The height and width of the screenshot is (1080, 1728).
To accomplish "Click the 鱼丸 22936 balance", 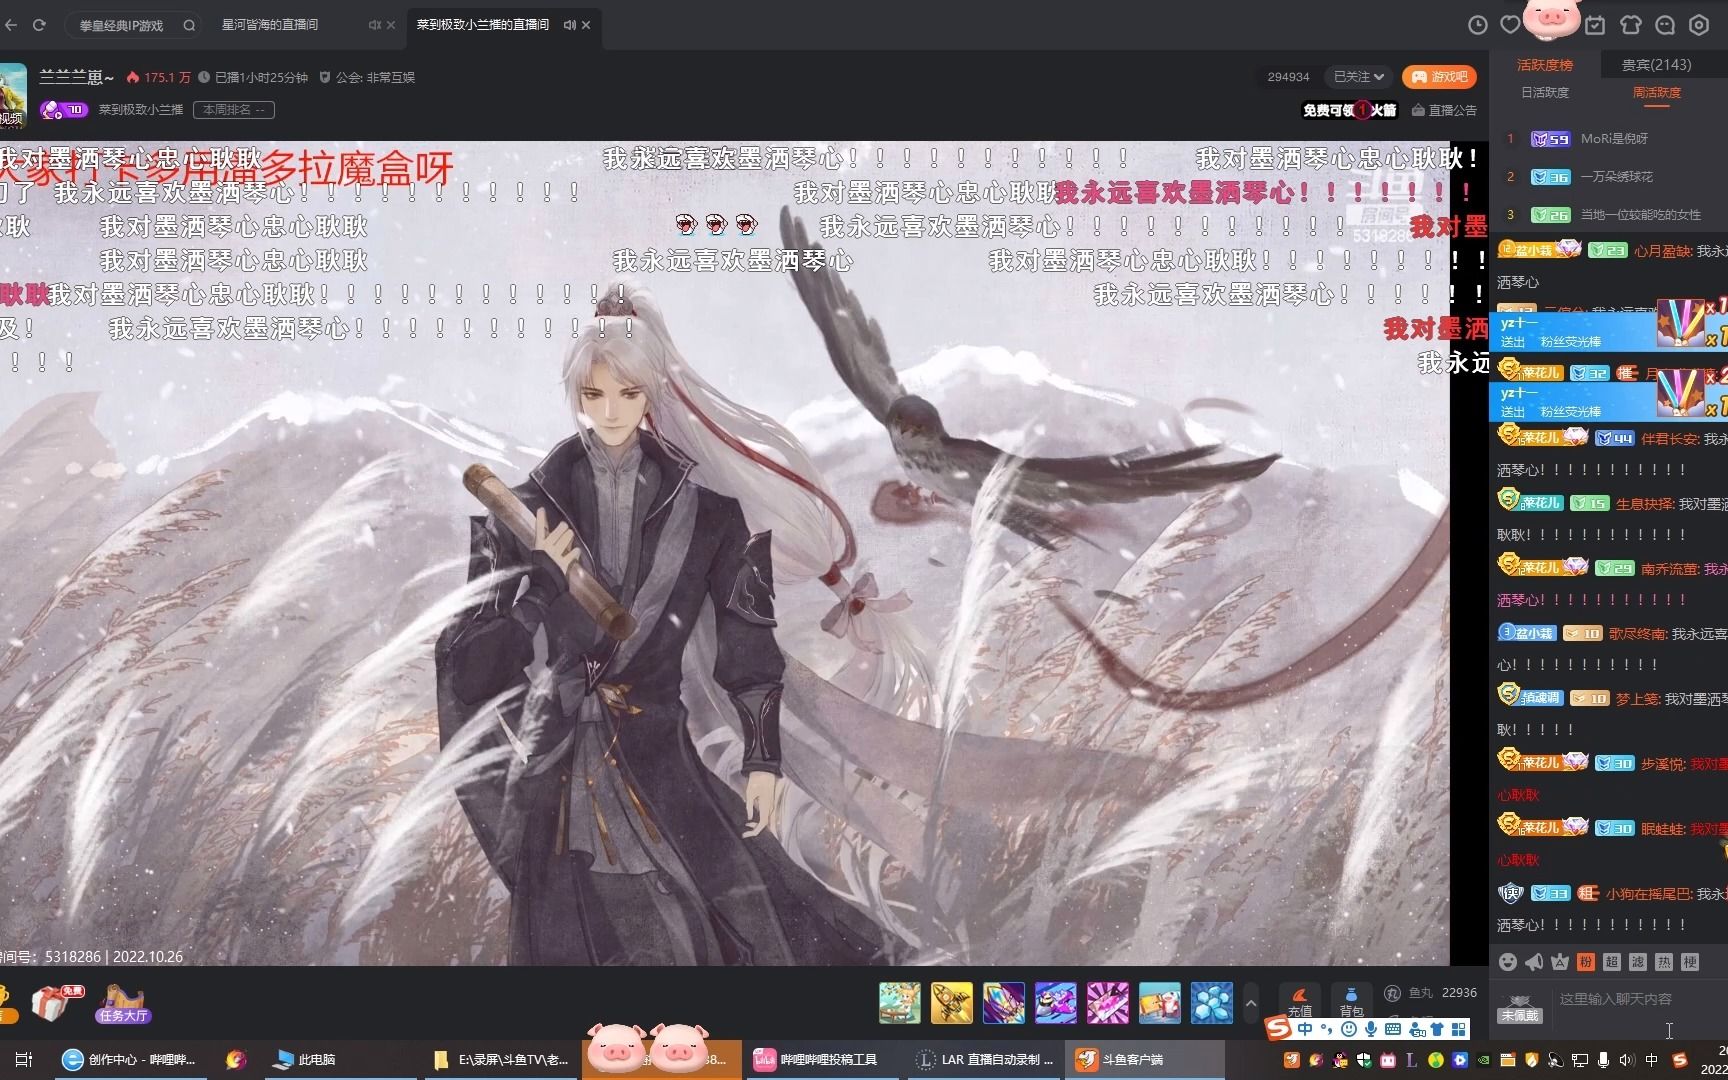I will (1432, 993).
